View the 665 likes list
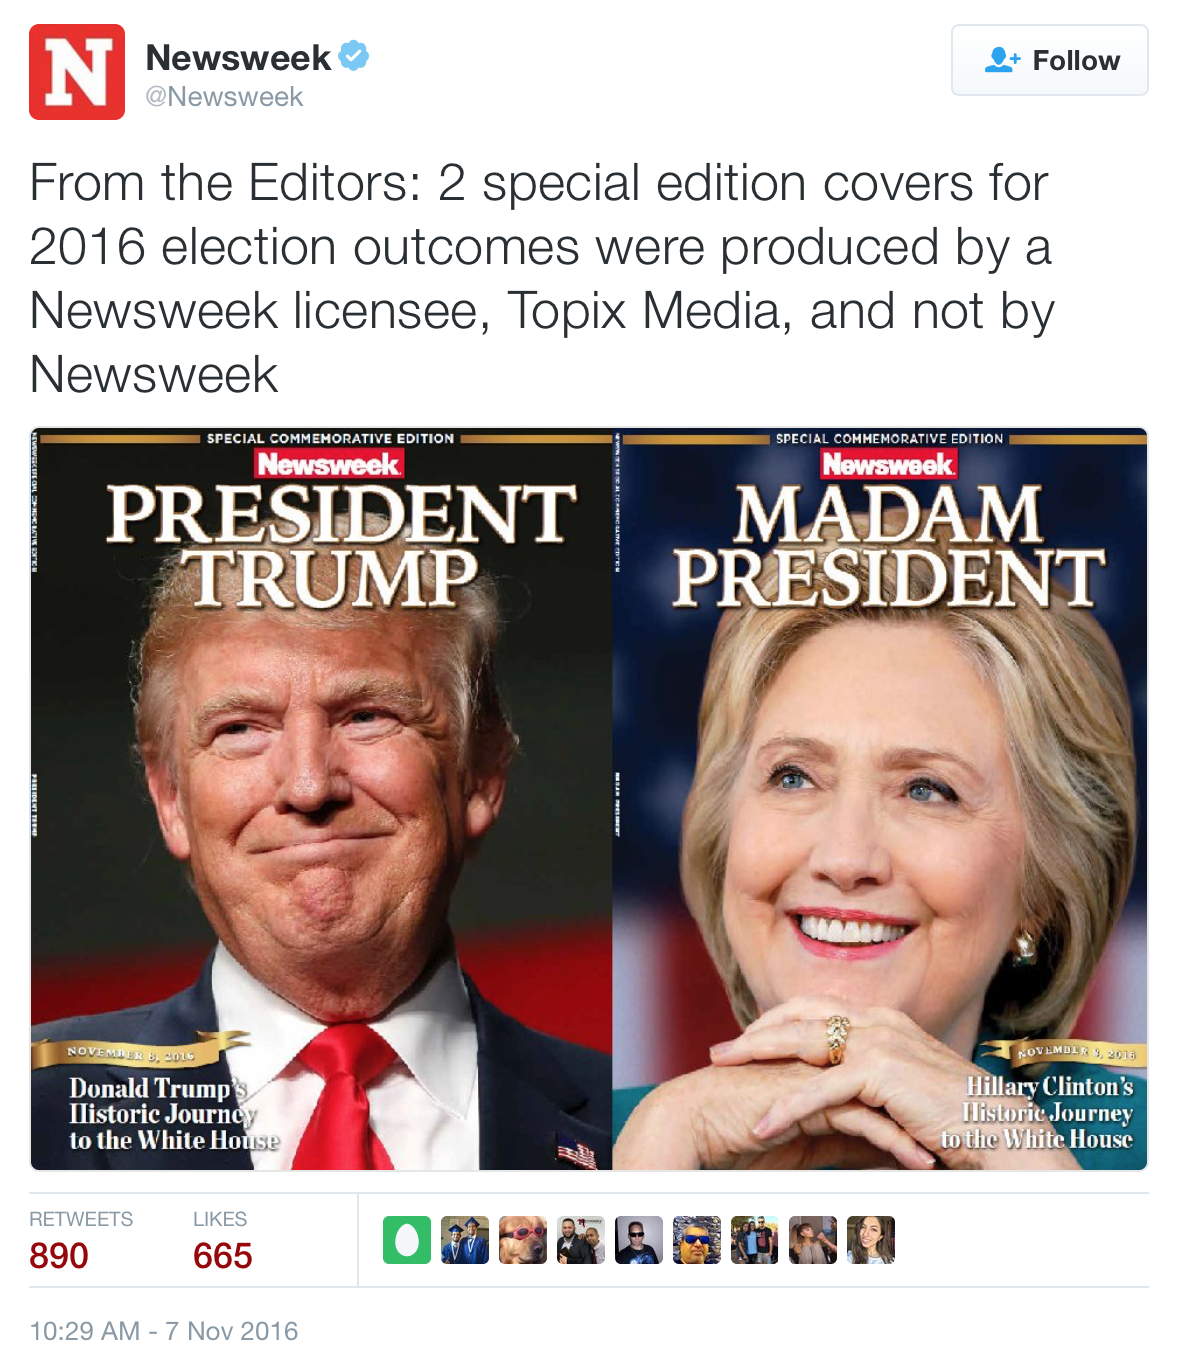This screenshot has width=1178, height=1370. 223,1240
